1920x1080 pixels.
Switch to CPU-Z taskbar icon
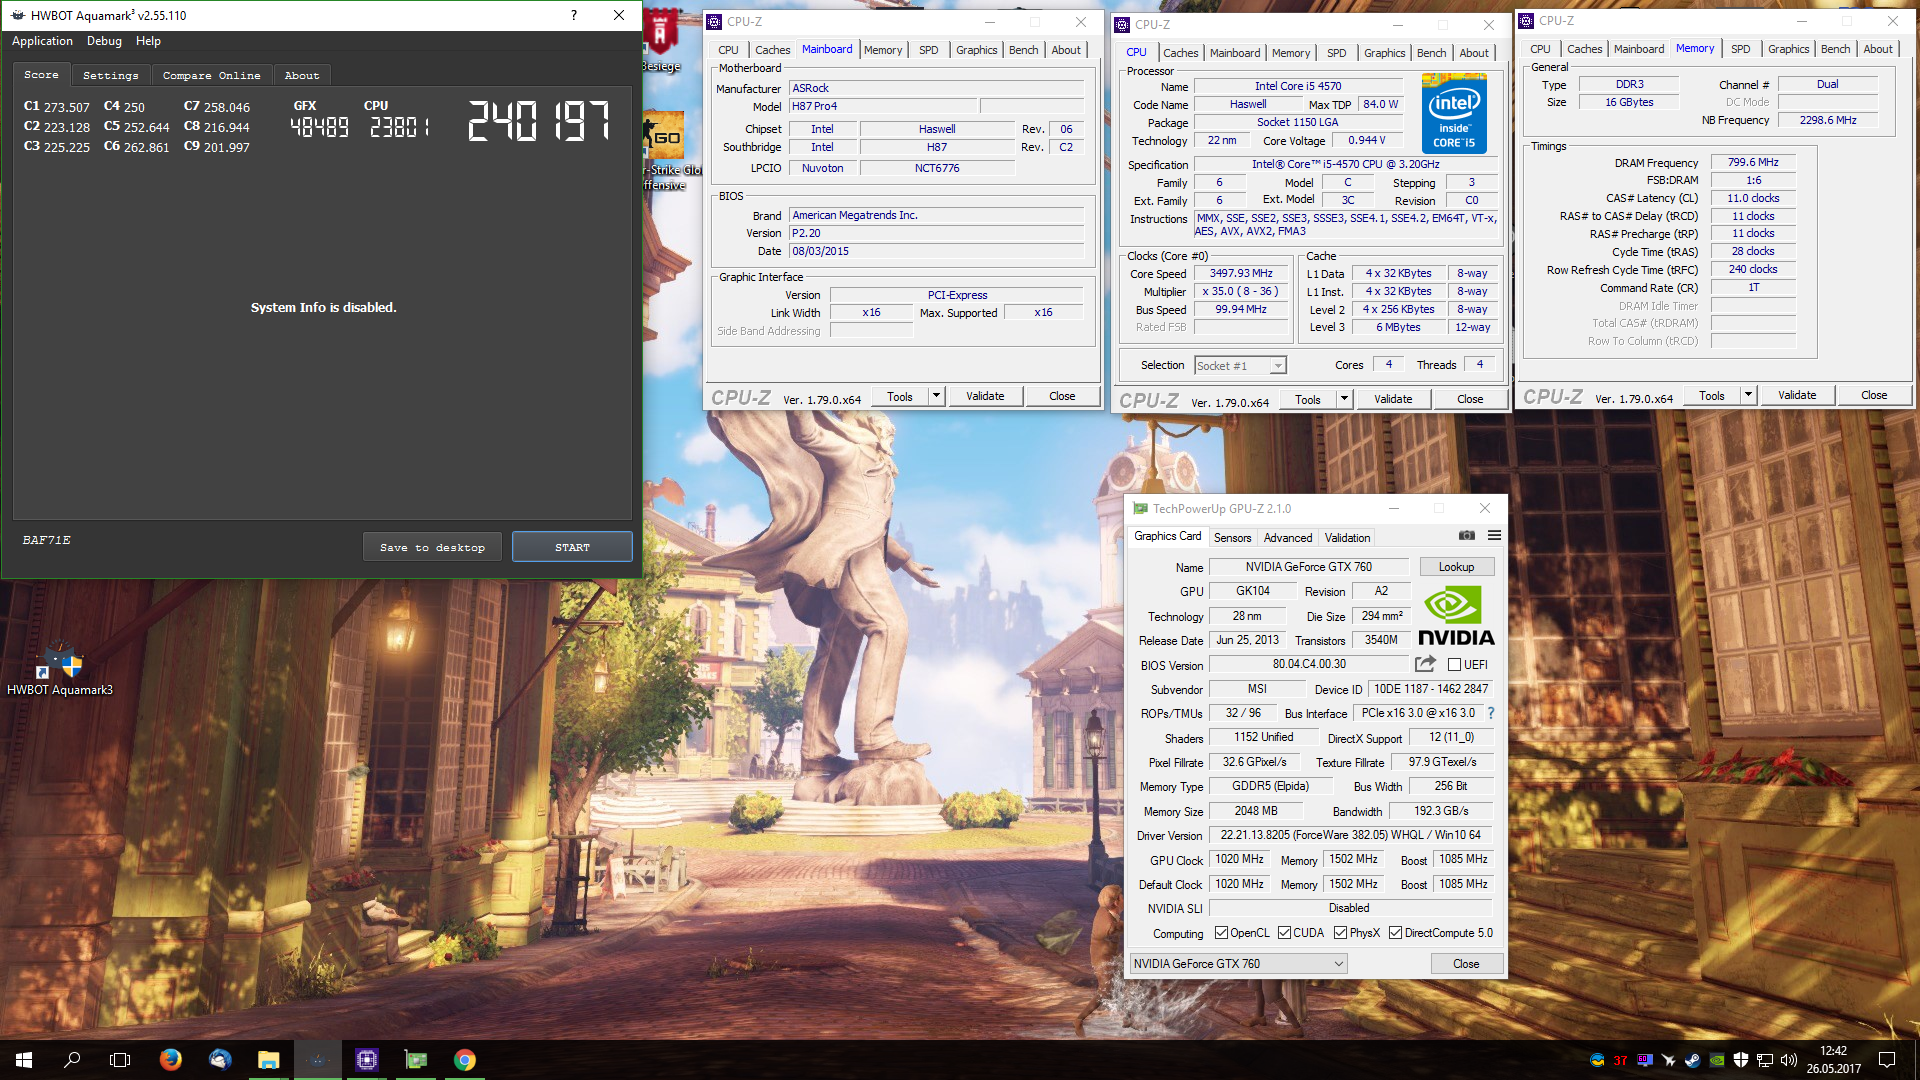(367, 1060)
